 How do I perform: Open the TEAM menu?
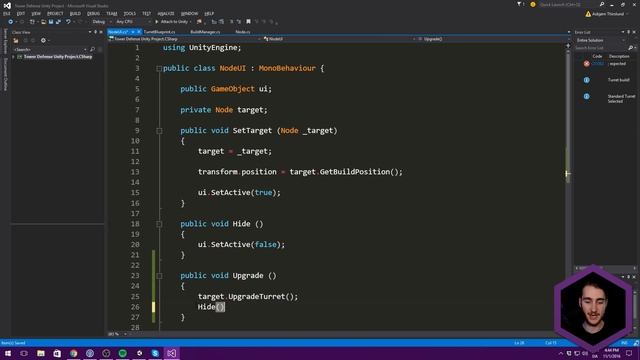click(111, 13)
